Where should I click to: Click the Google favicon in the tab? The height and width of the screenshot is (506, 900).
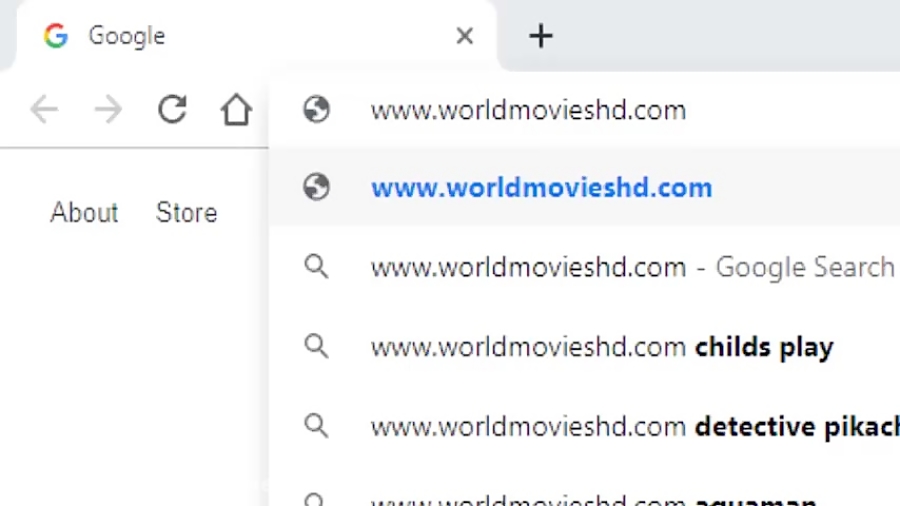56,36
